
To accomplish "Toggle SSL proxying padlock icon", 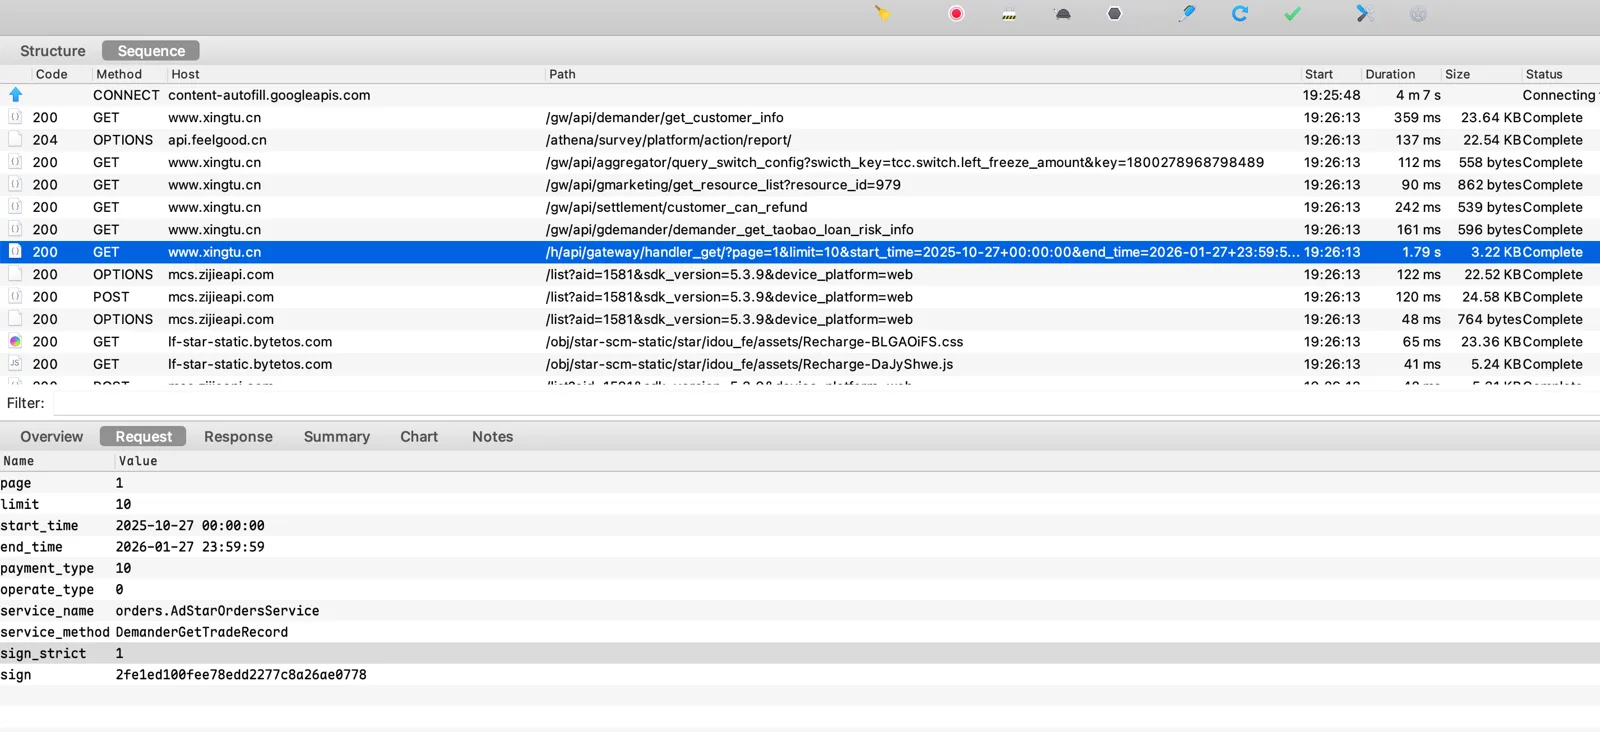I will point(1009,14).
